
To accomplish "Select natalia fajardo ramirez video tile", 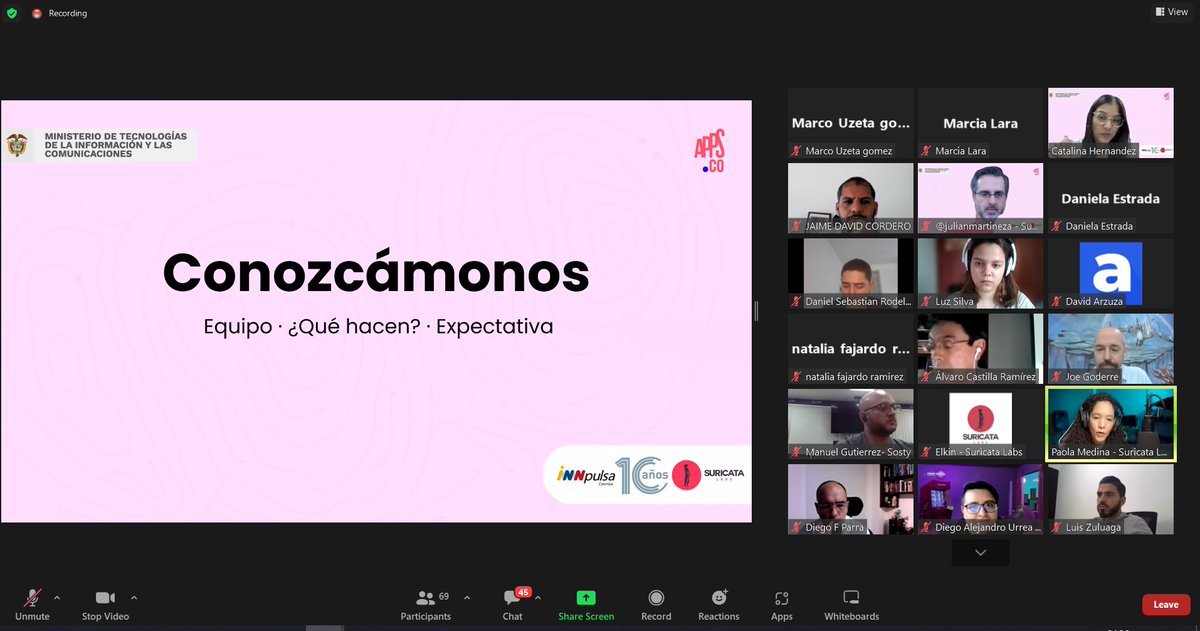I will pos(851,349).
